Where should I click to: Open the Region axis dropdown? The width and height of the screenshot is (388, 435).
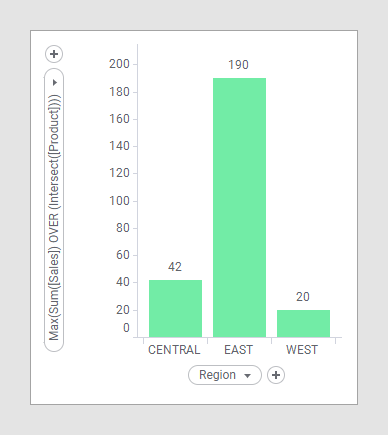click(x=225, y=375)
